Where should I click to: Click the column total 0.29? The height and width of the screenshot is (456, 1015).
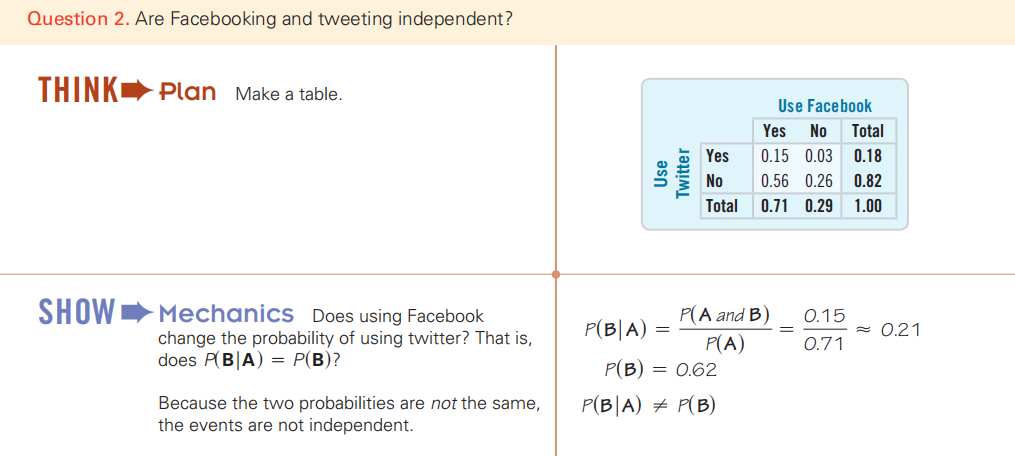click(818, 206)
